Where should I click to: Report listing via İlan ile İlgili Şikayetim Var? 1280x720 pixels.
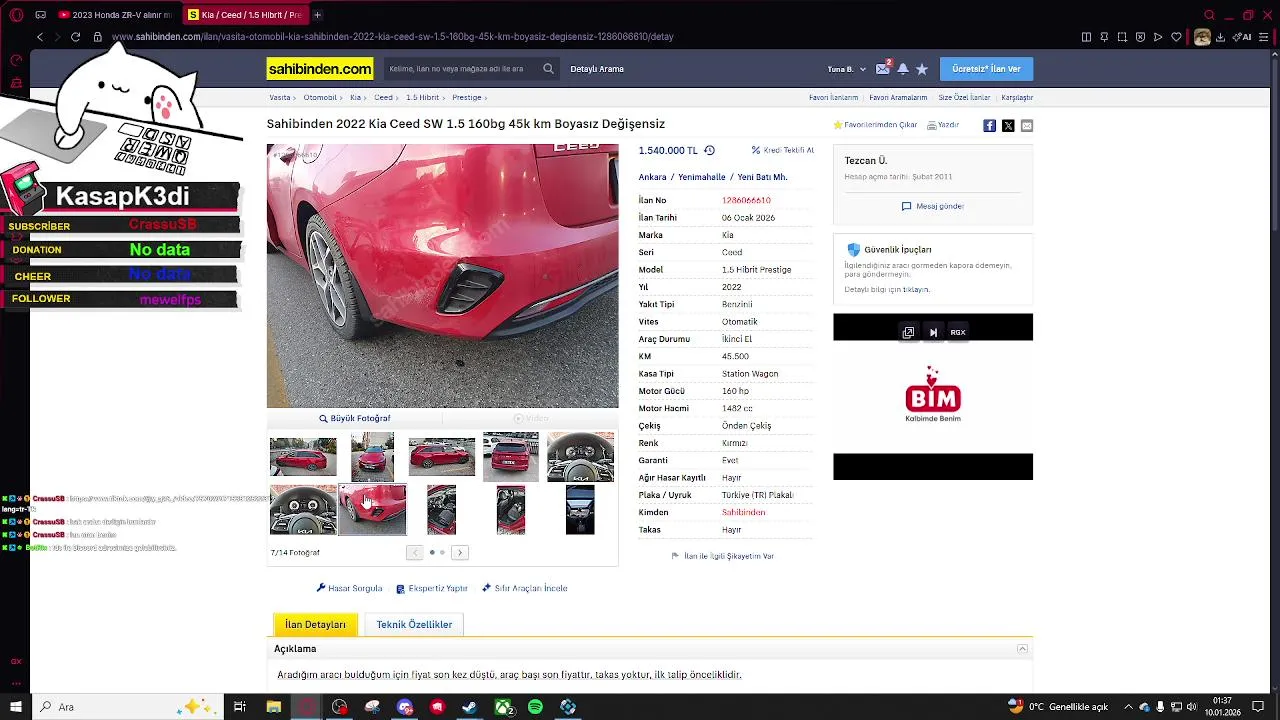[722, 556]
